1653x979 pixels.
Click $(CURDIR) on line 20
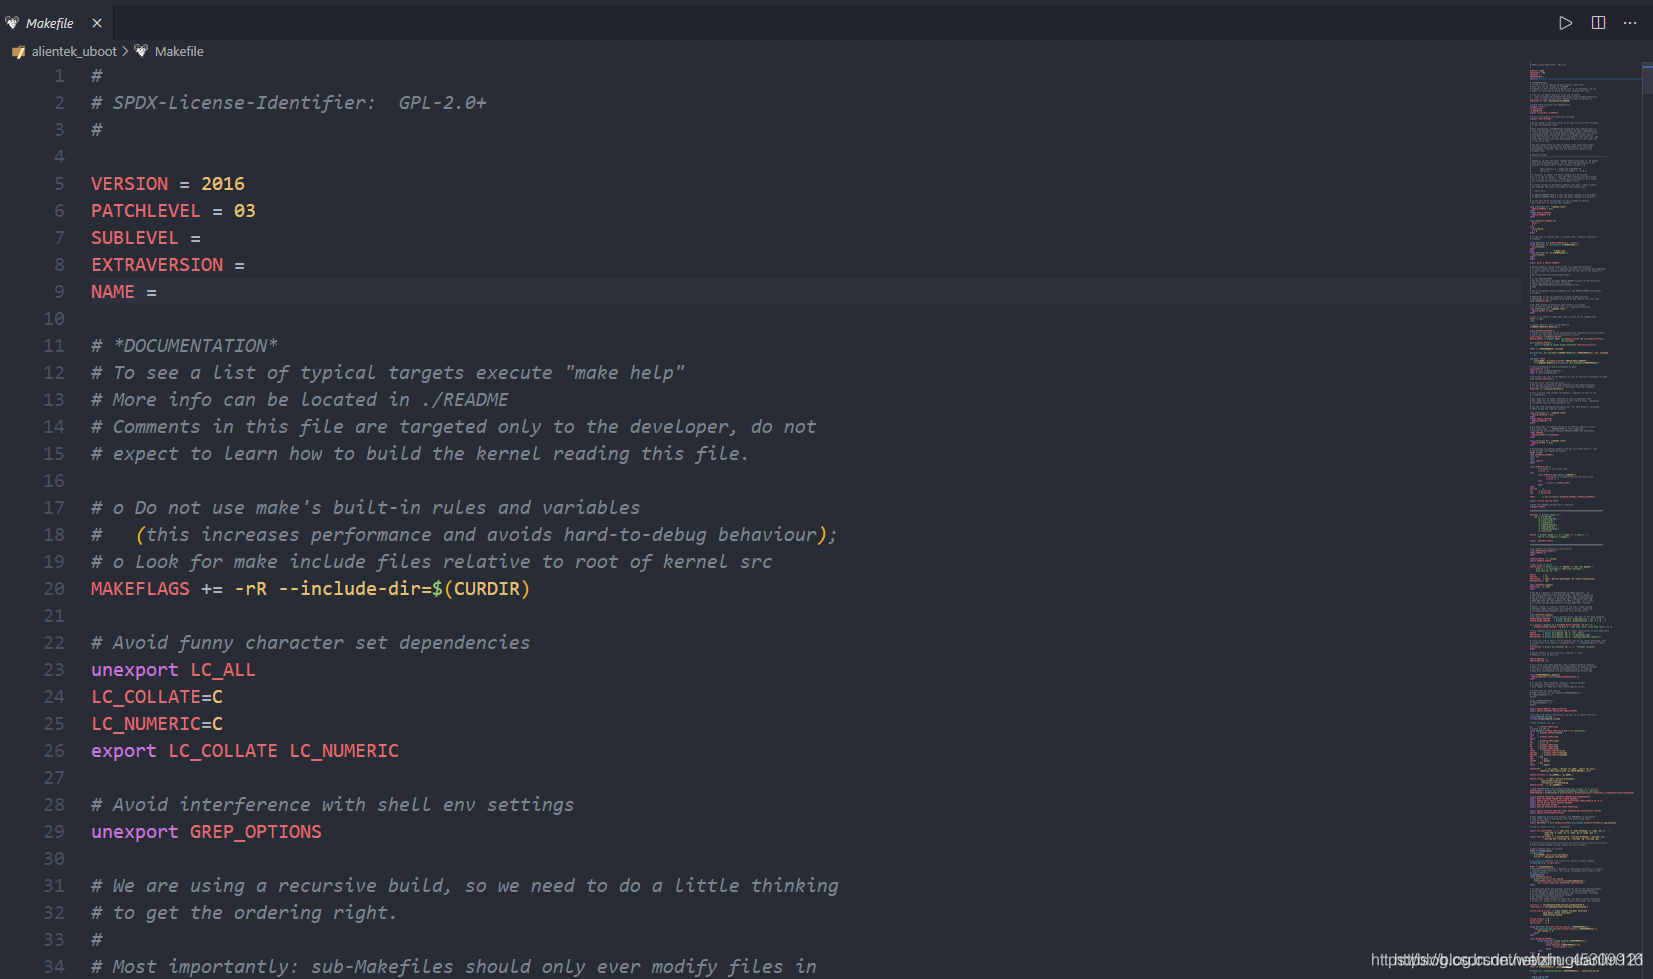tap(481, 589)
